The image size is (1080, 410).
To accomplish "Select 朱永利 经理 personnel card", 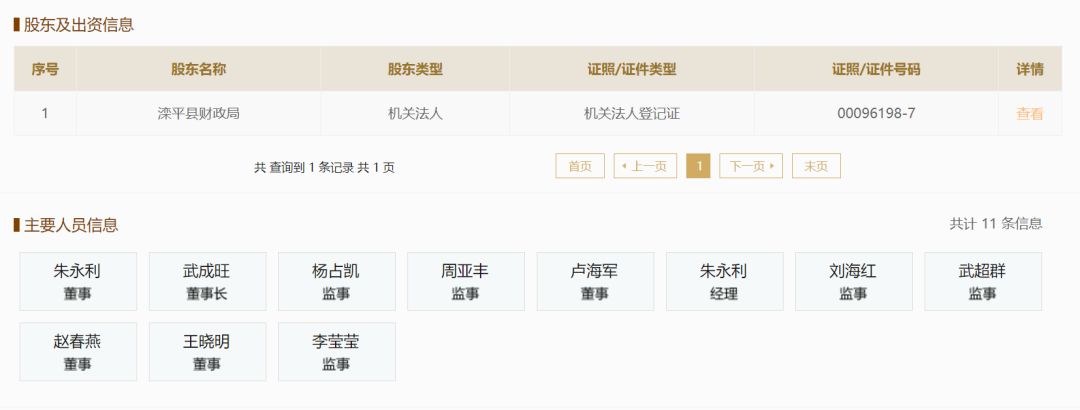I will [724, 281].
